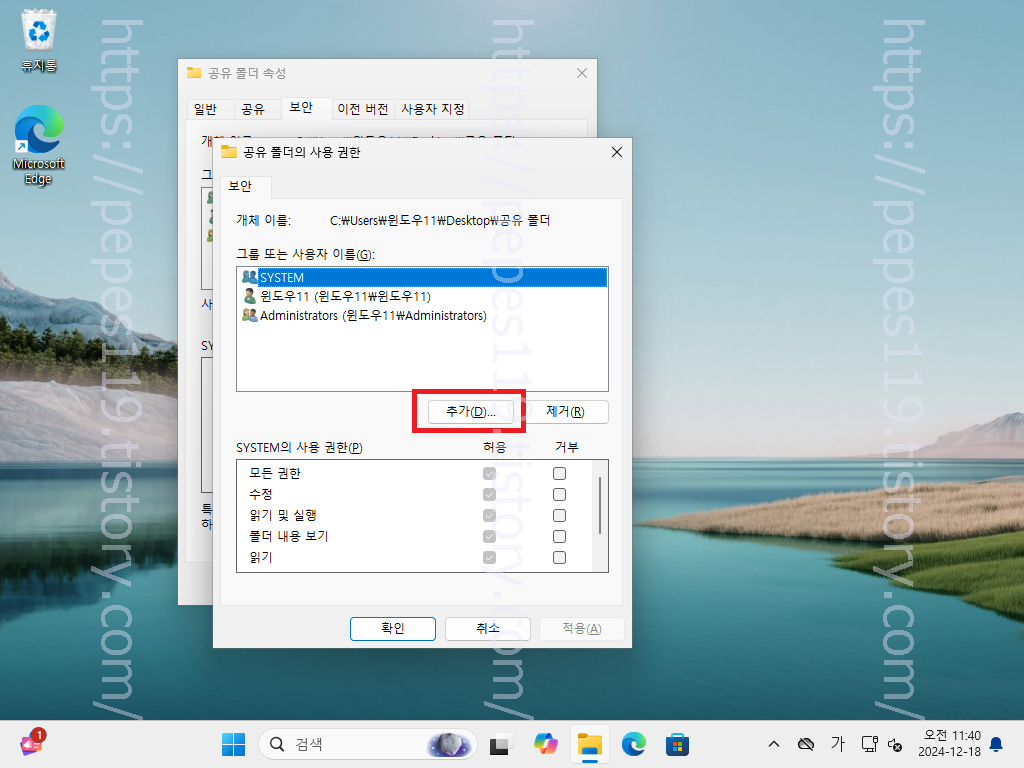Open network status tray icon
The image size is (1024, 768).
(869, 744)
